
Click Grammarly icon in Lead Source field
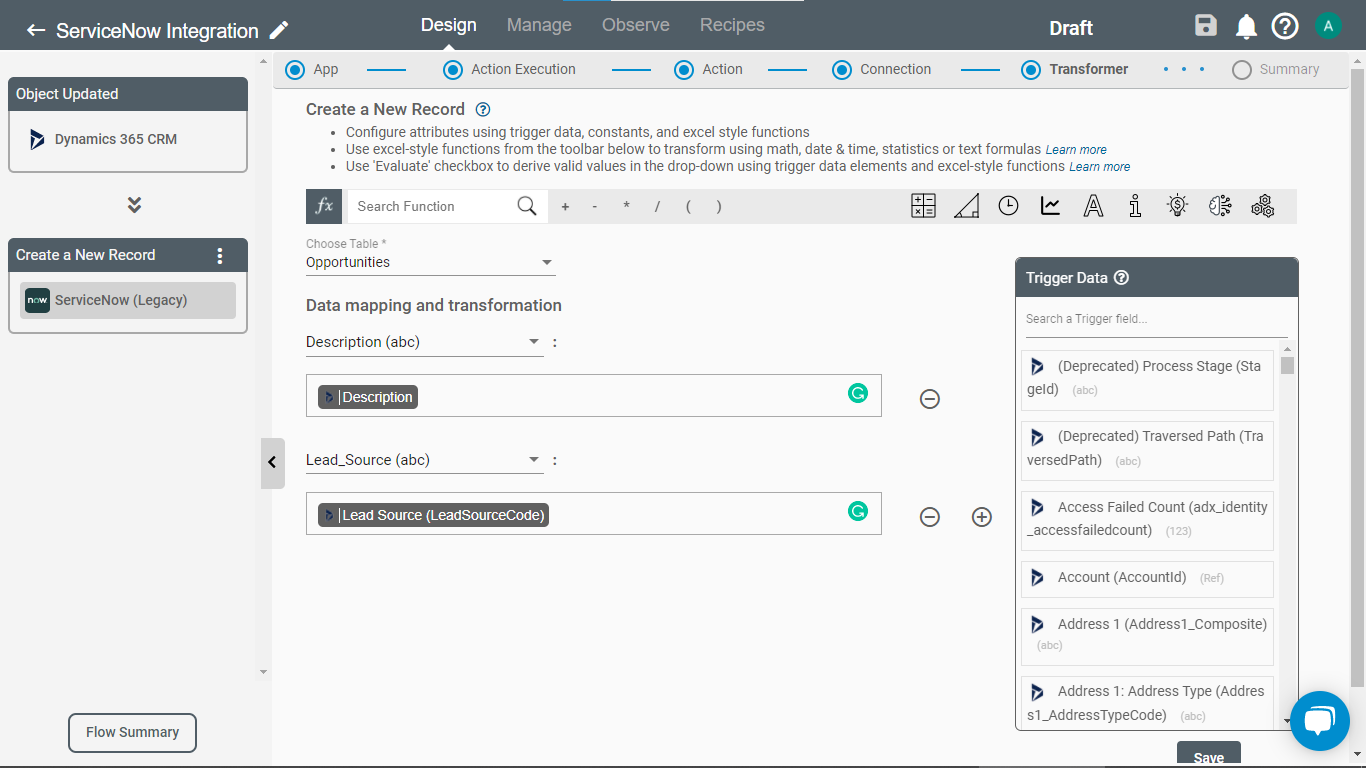[x=858, y=511]
